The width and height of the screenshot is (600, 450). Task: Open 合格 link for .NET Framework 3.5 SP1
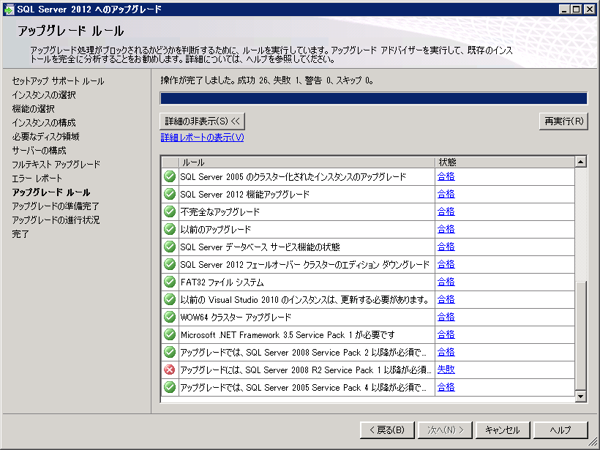click(446, 335)
